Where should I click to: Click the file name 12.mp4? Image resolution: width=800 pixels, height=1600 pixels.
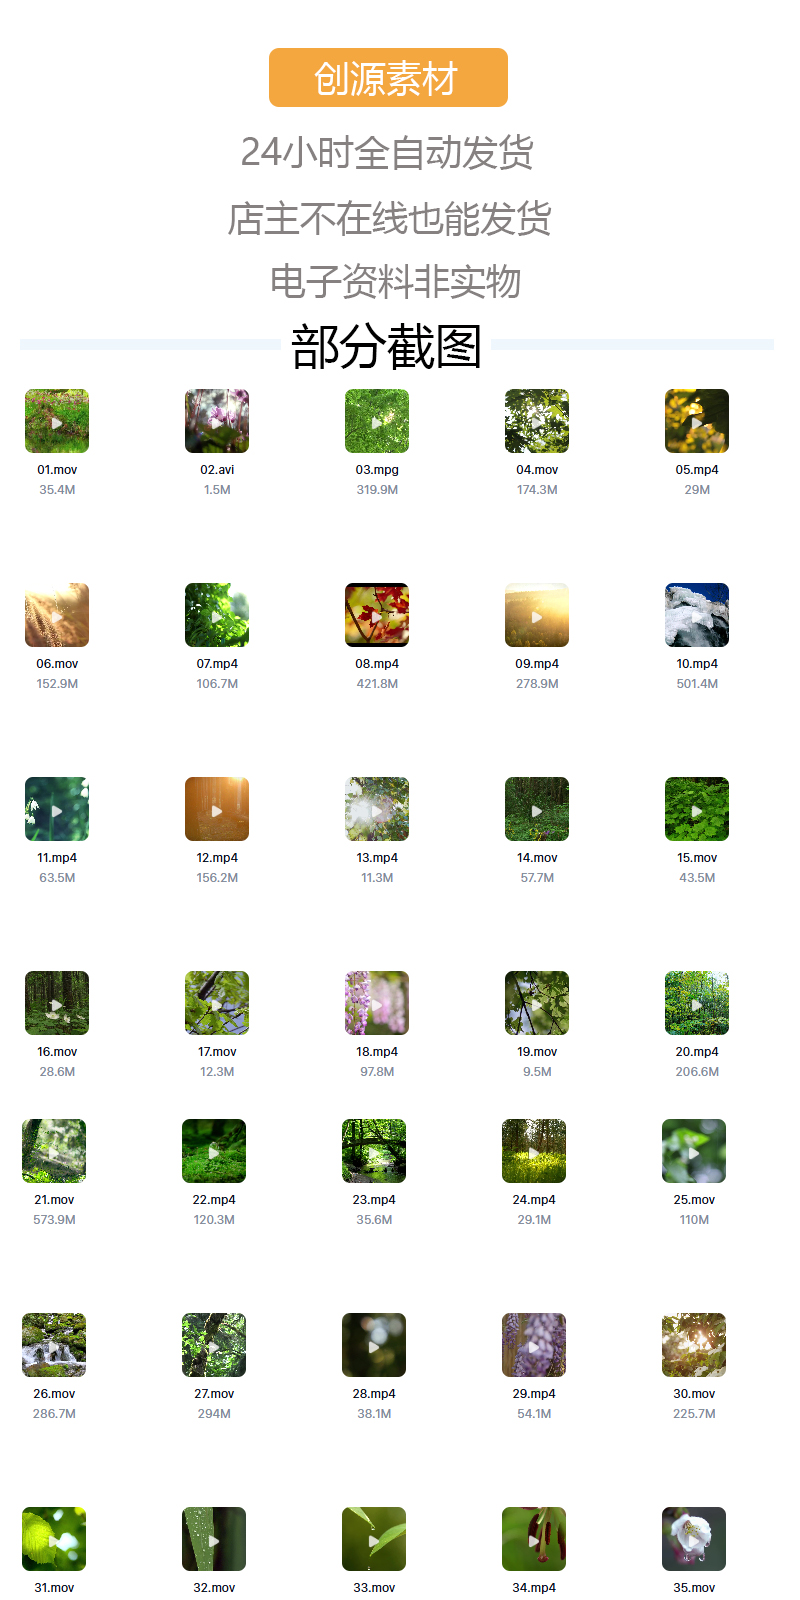pos(217,857)
